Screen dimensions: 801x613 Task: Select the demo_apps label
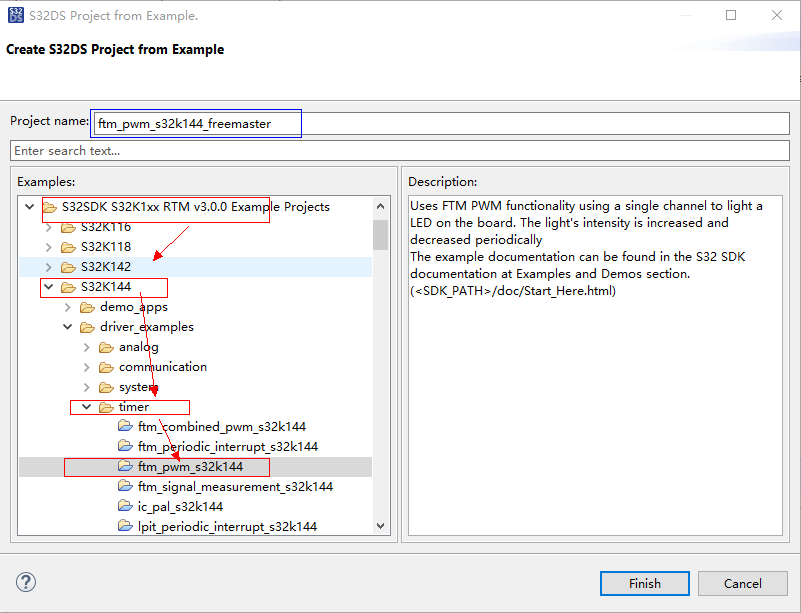134,307
